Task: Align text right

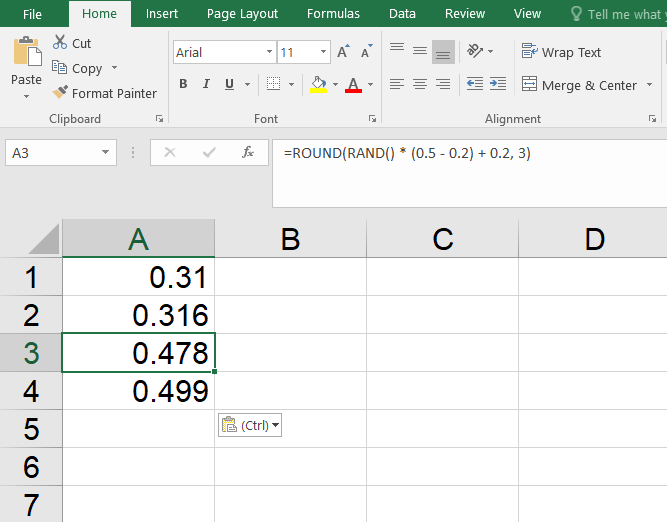Action: [443, 84]
